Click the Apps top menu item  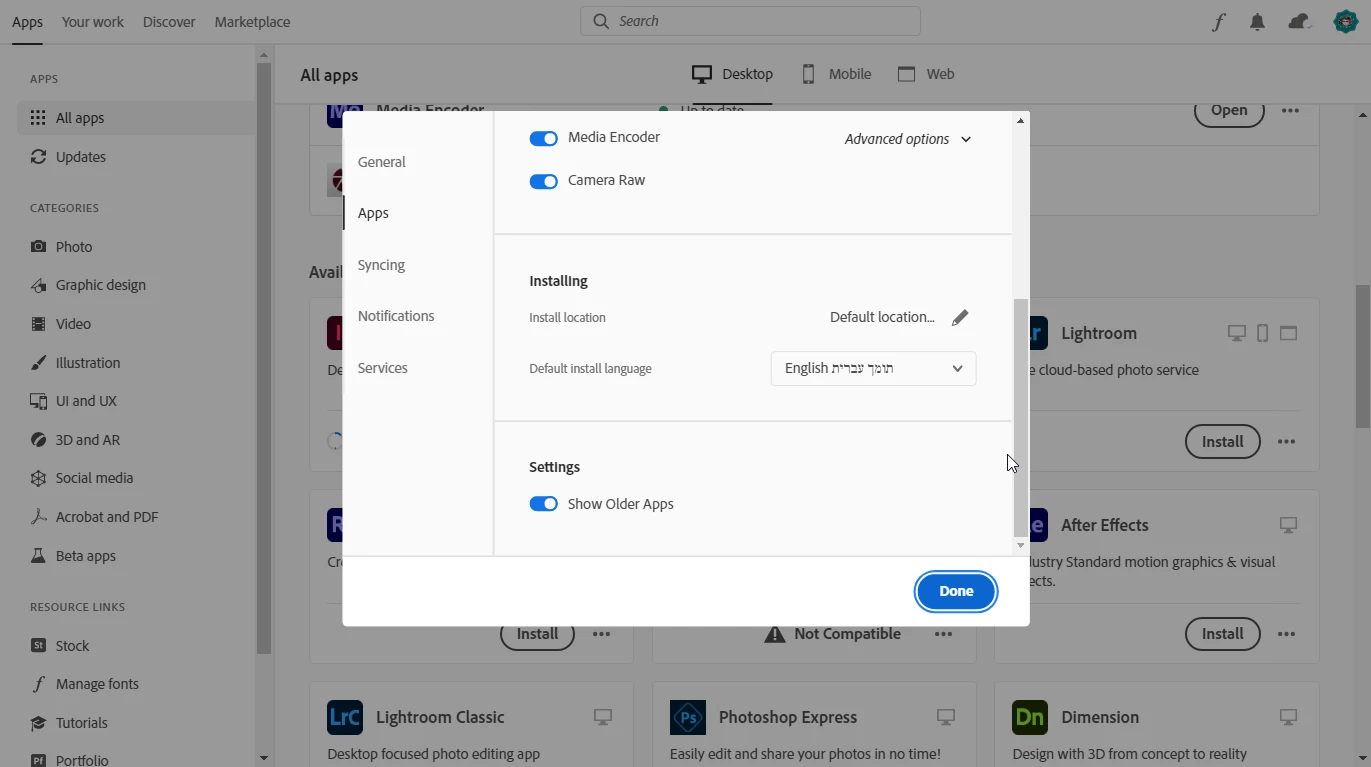[x=27, y=21]
